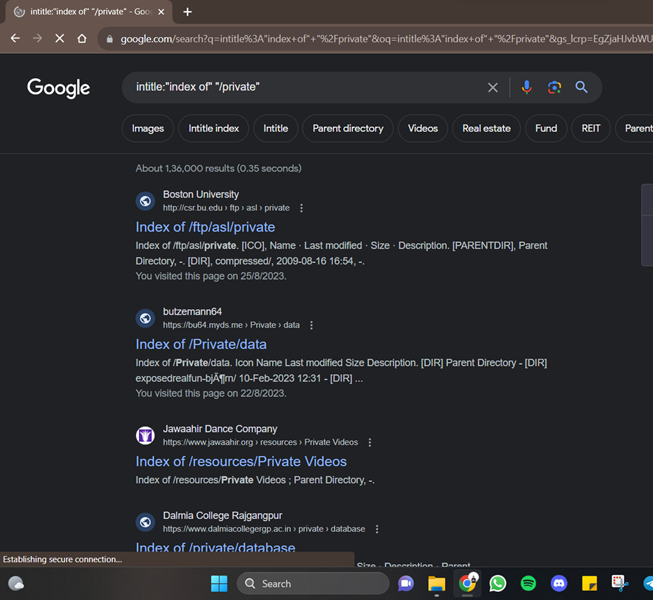The image size is (653, 600).
Task: Open File Explorer from the taskbar
Action: (436, 583)
